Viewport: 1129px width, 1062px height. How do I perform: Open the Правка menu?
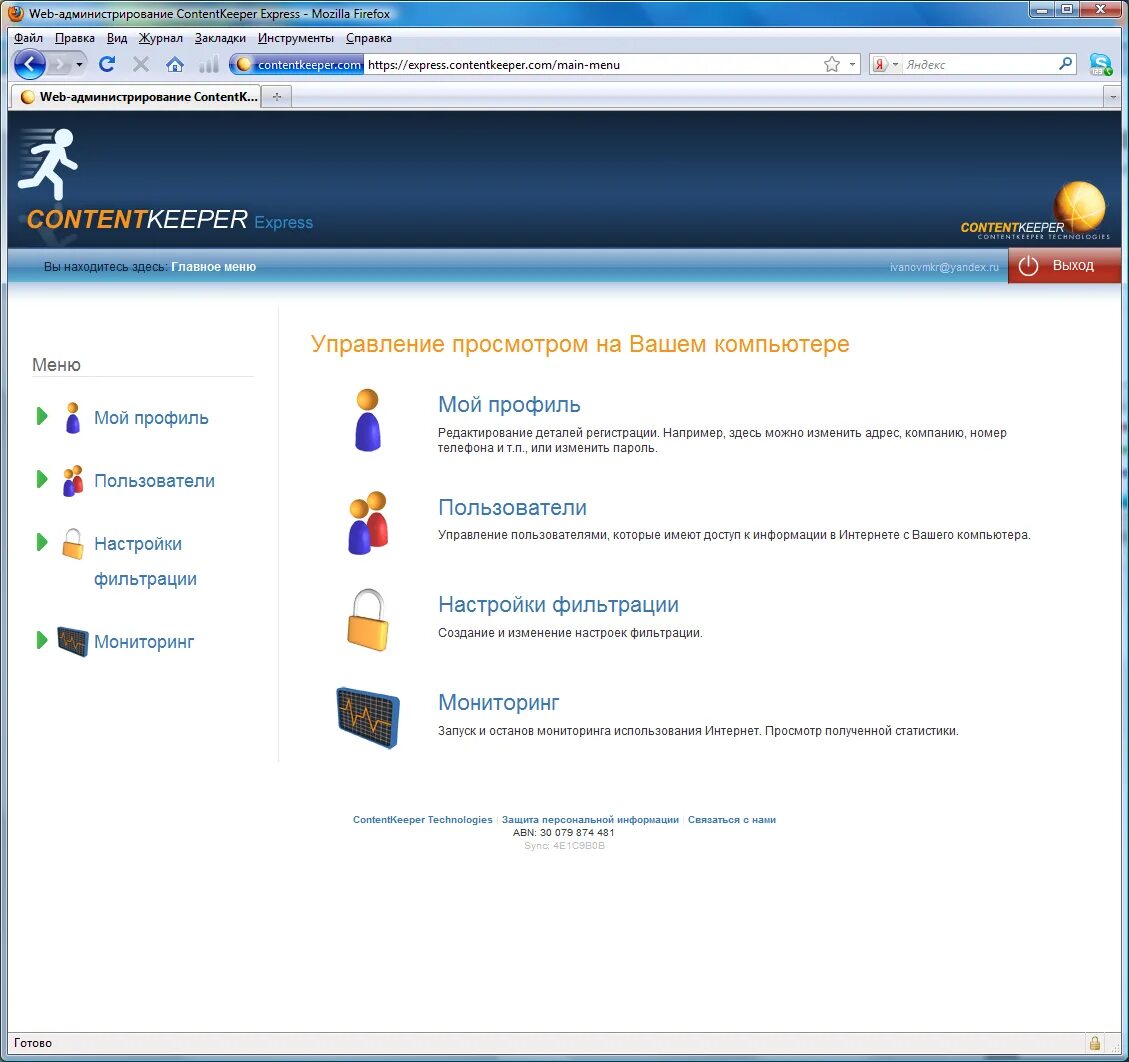75,38
